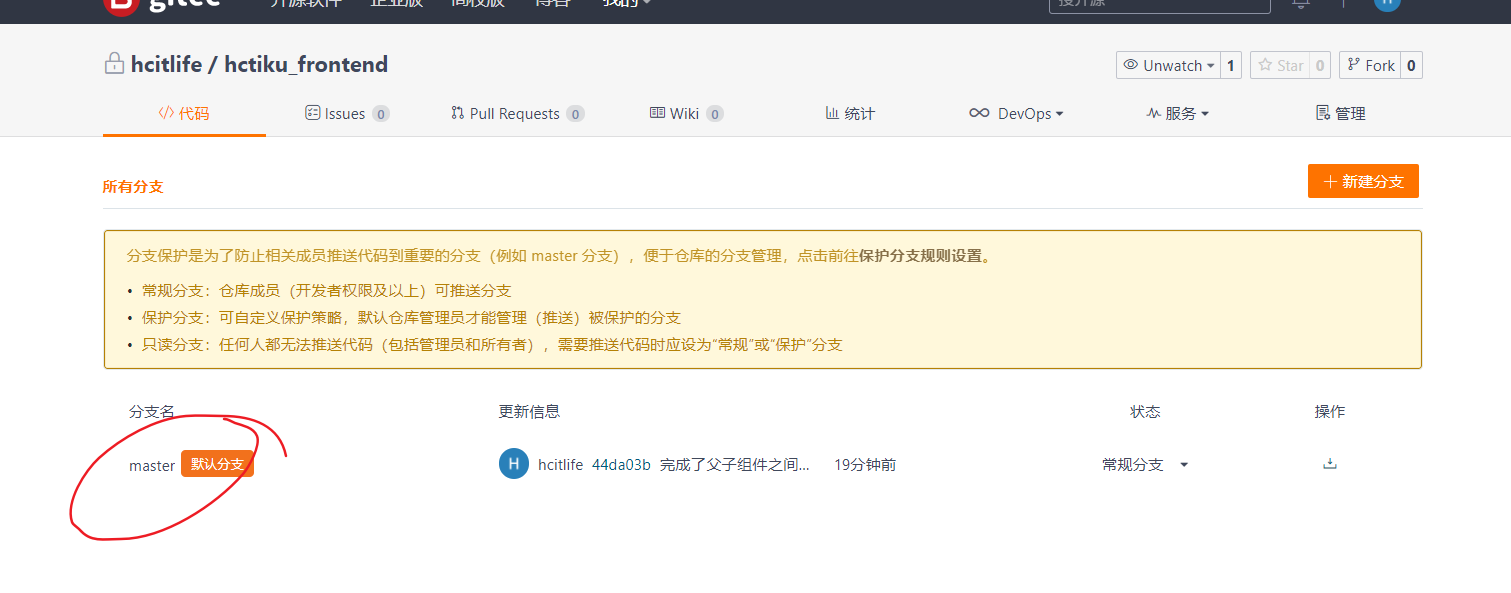The width and height of the screenshot is (1511, 593).
Task: Open the hctiku_frontend repository link
Action: tap(306, 64)
